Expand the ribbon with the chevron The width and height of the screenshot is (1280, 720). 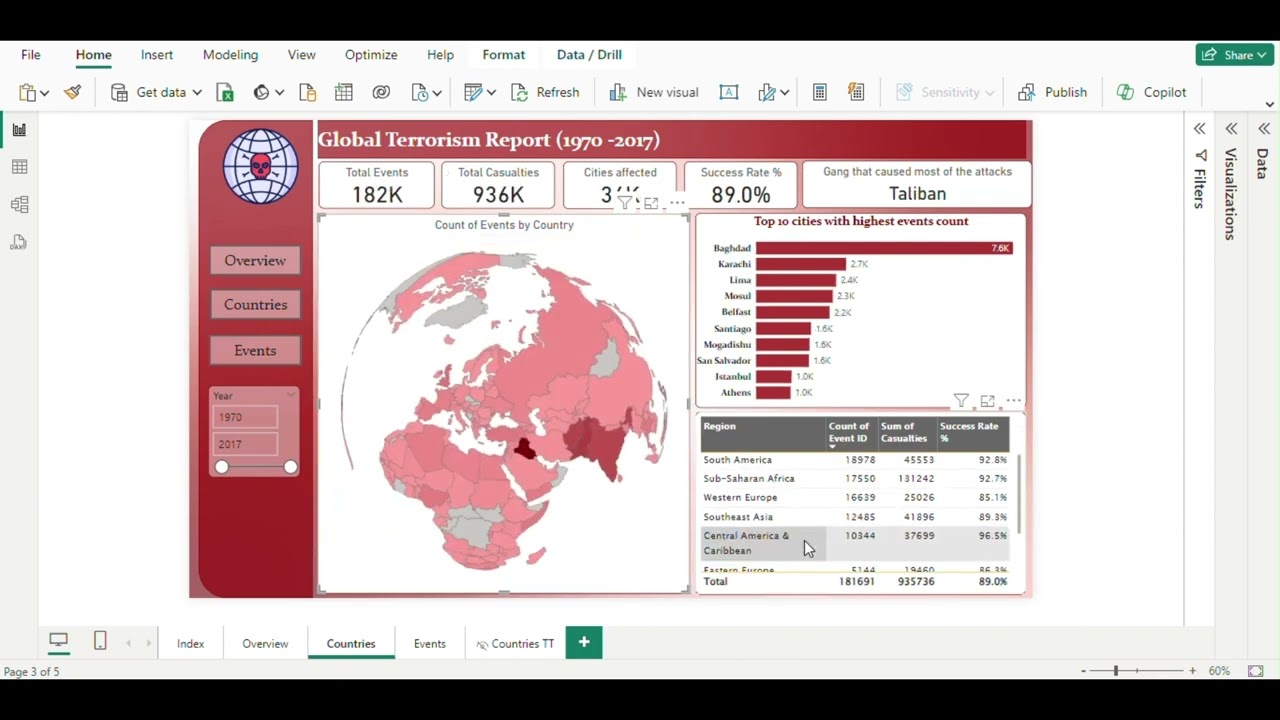pos(1270,104)
